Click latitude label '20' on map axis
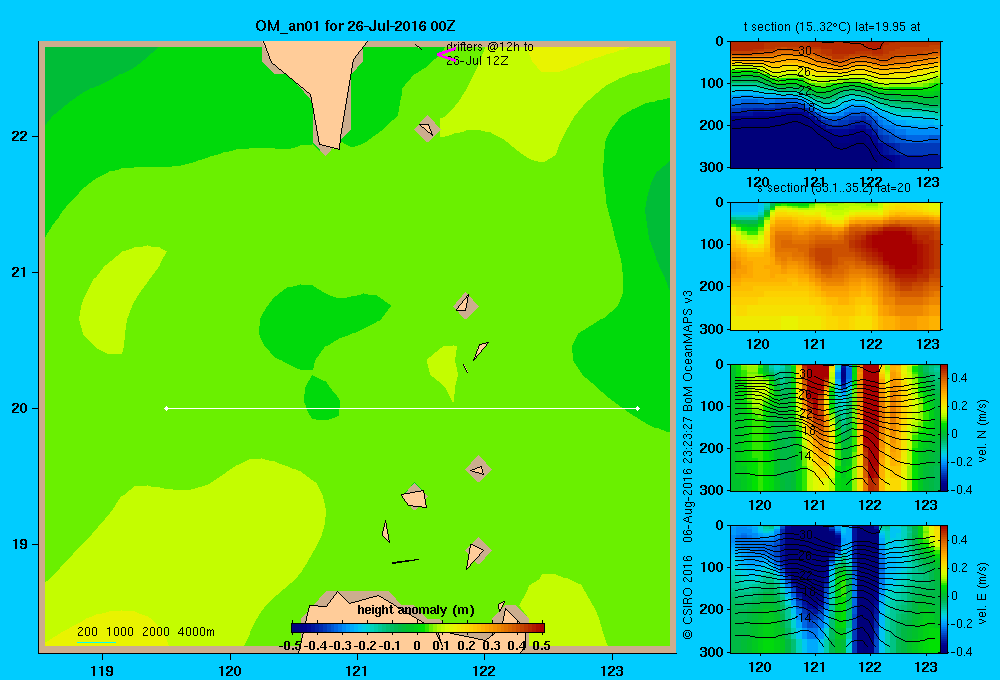 point(20,408)
